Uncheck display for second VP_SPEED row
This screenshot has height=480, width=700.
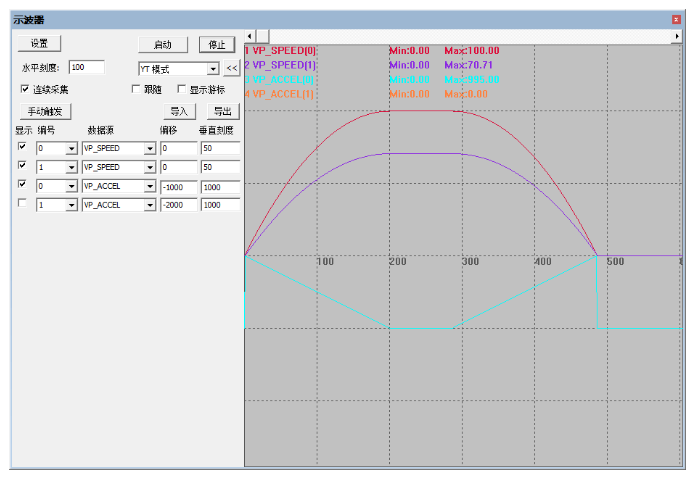pos(22,165)
